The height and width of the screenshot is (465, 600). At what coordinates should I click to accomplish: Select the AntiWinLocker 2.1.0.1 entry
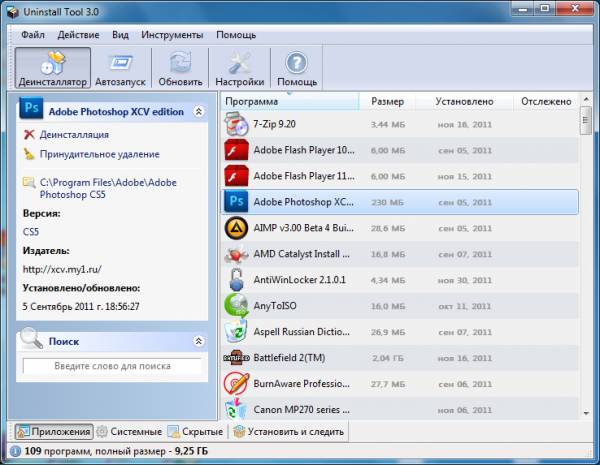tap(299, 280)
